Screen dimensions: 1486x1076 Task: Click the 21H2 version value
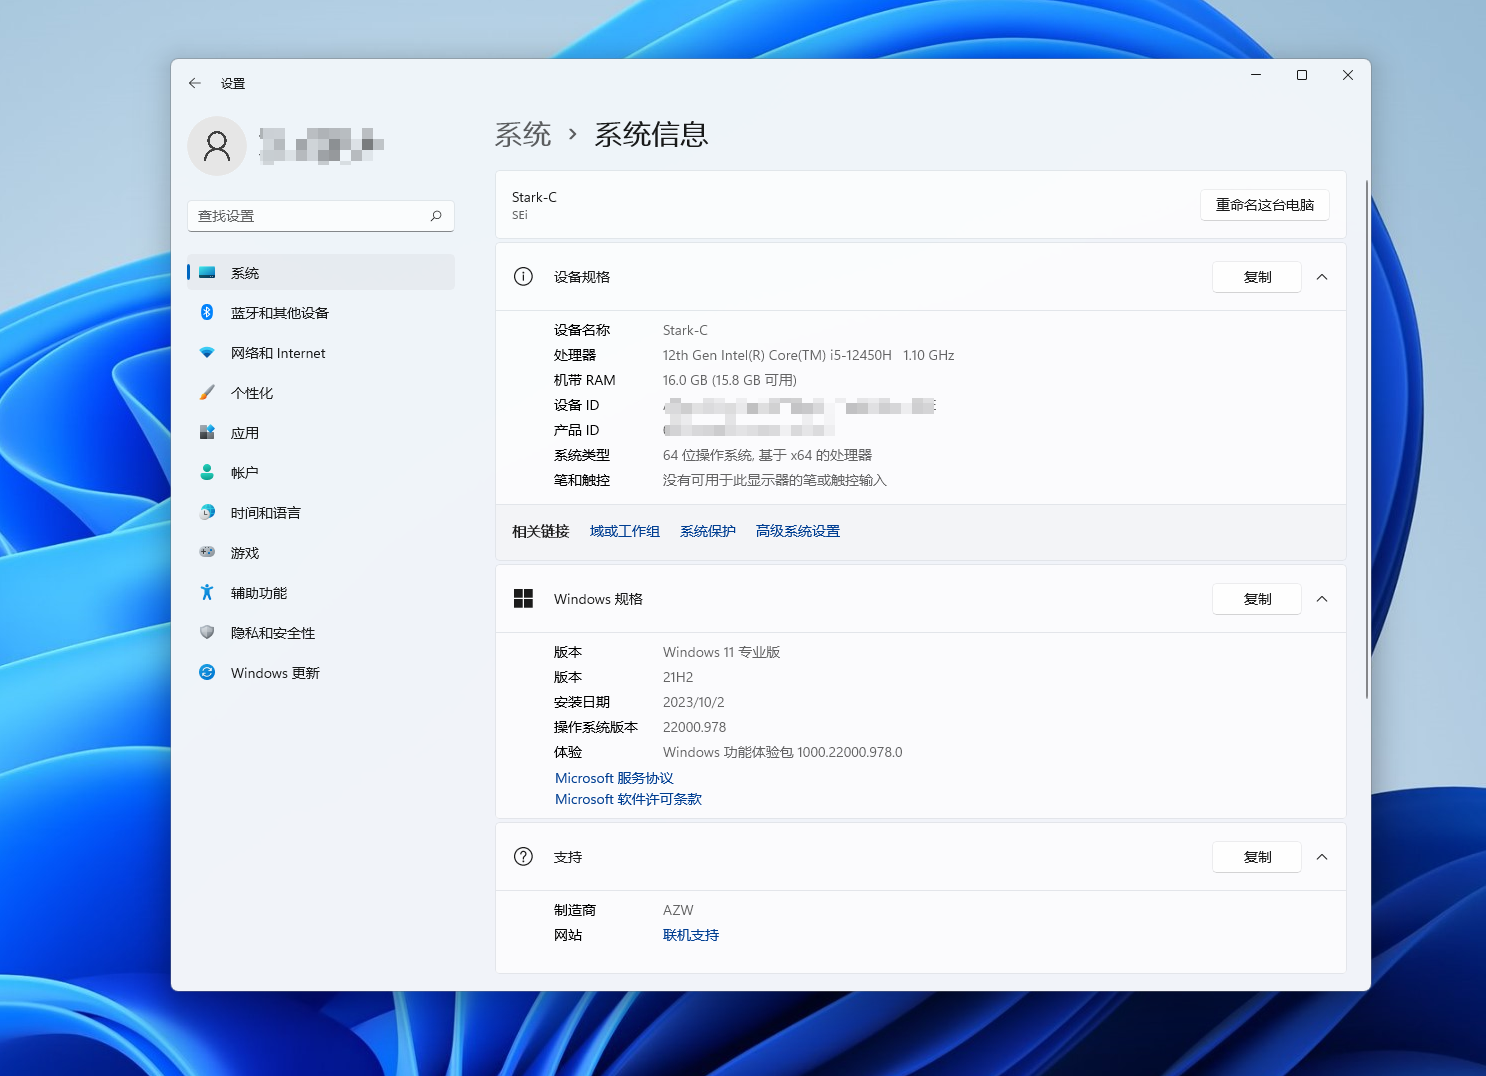pos(678,677)
